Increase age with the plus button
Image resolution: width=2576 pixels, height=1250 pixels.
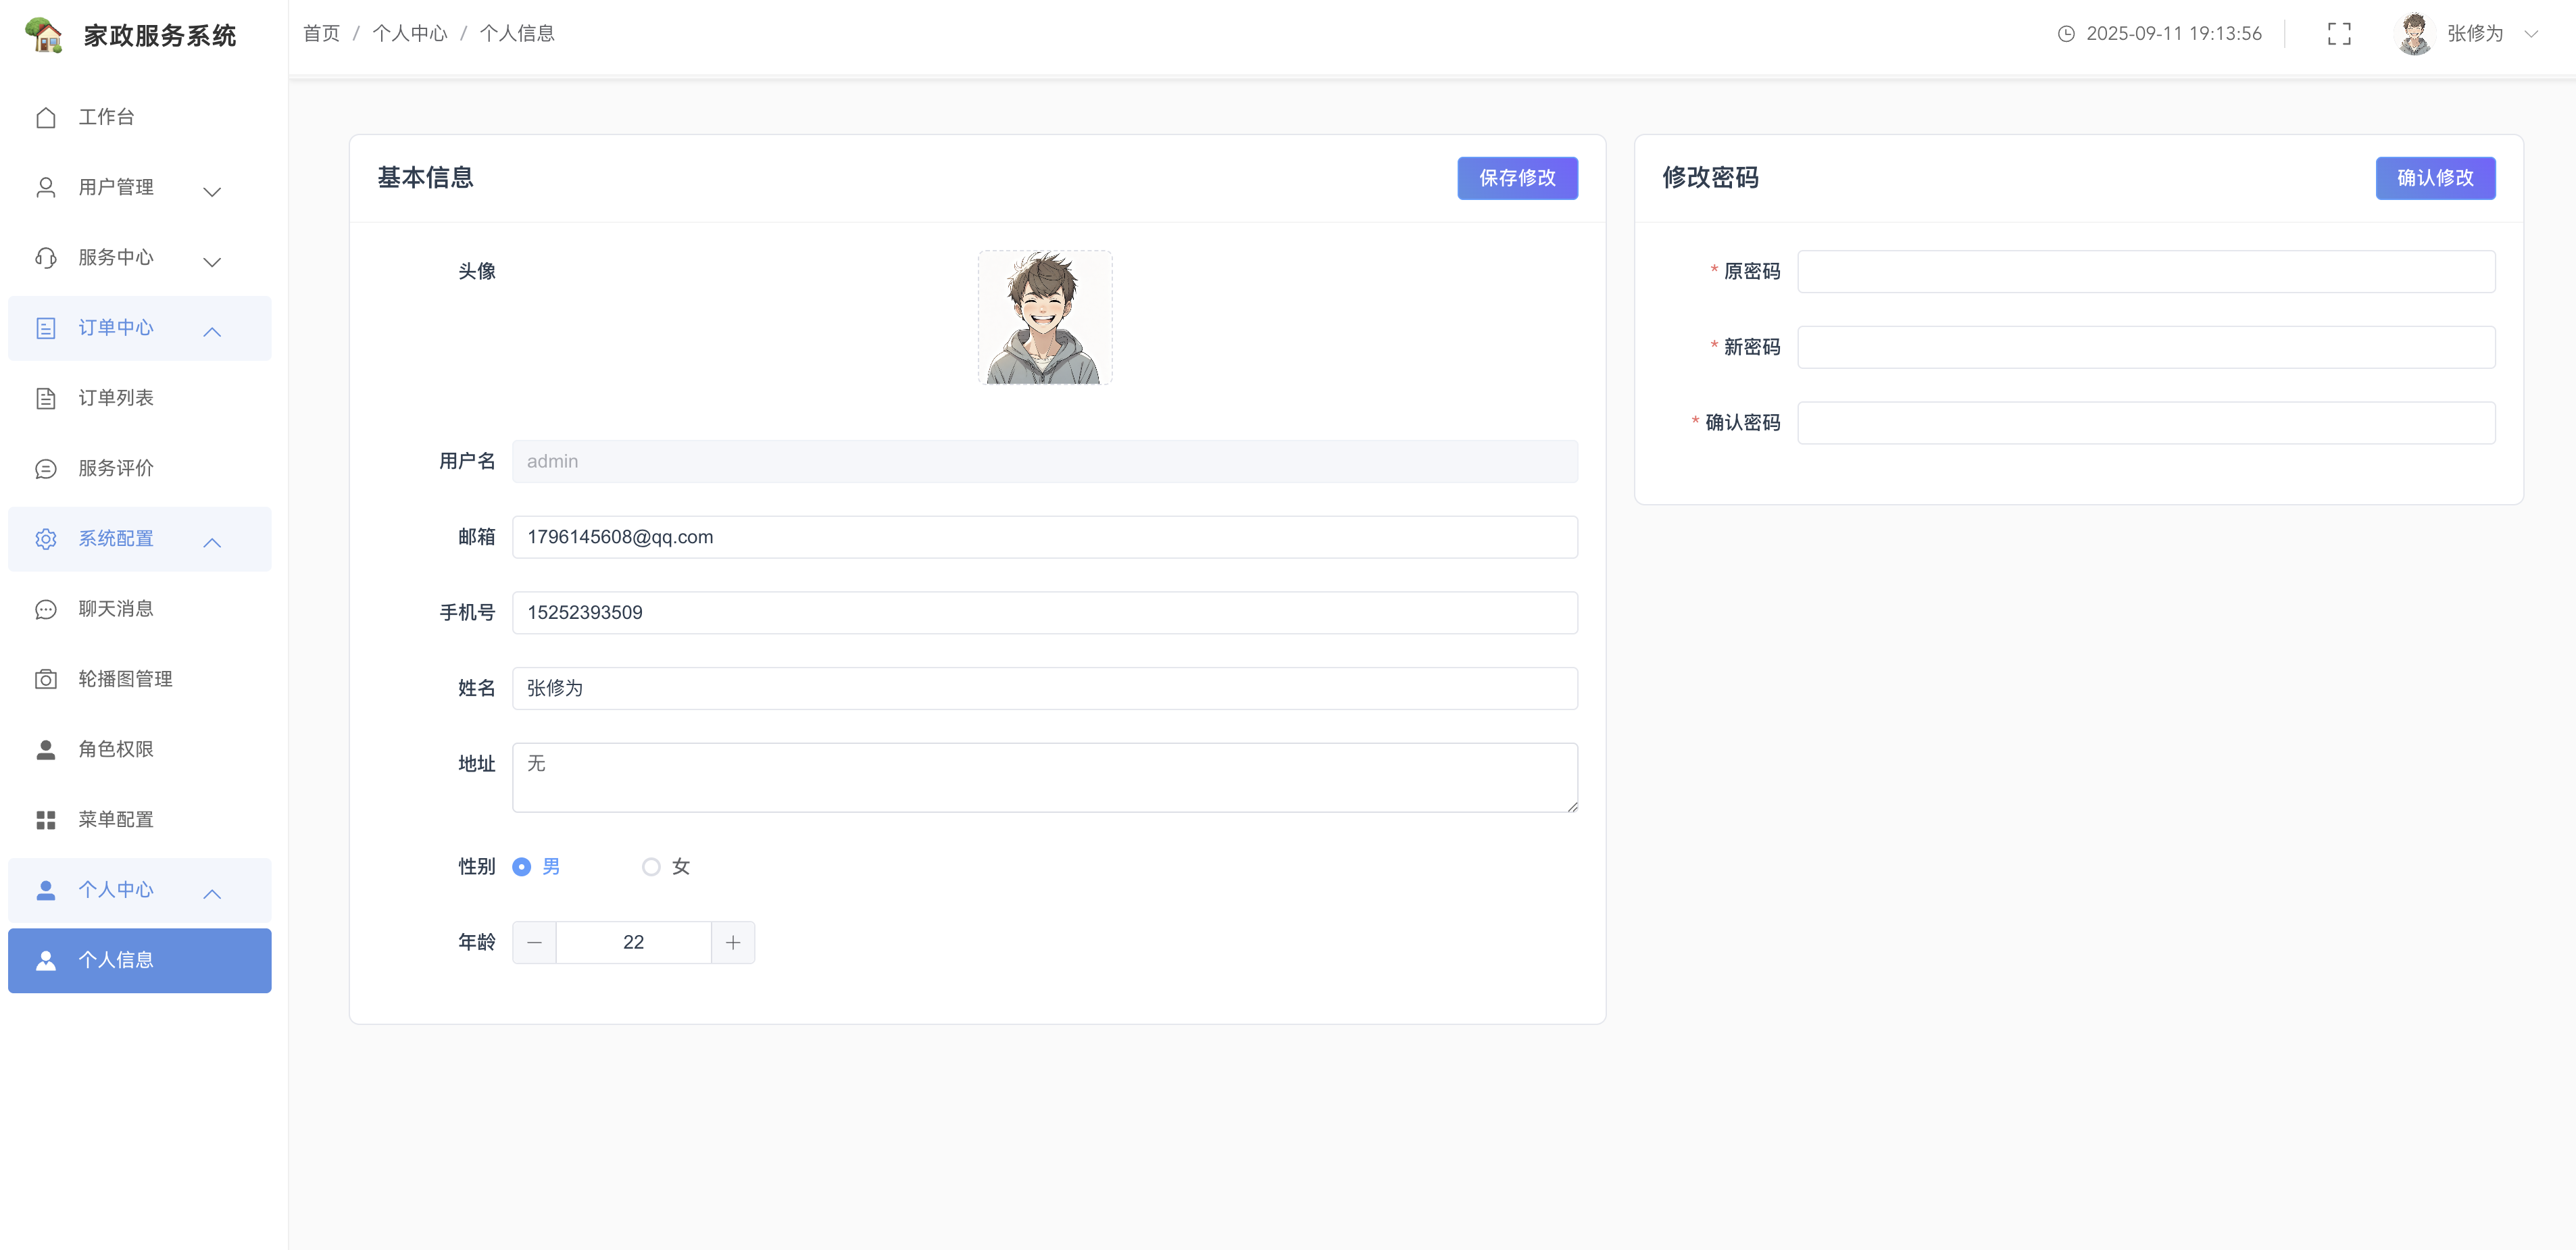pyautogui.click(x=733, y=943)
